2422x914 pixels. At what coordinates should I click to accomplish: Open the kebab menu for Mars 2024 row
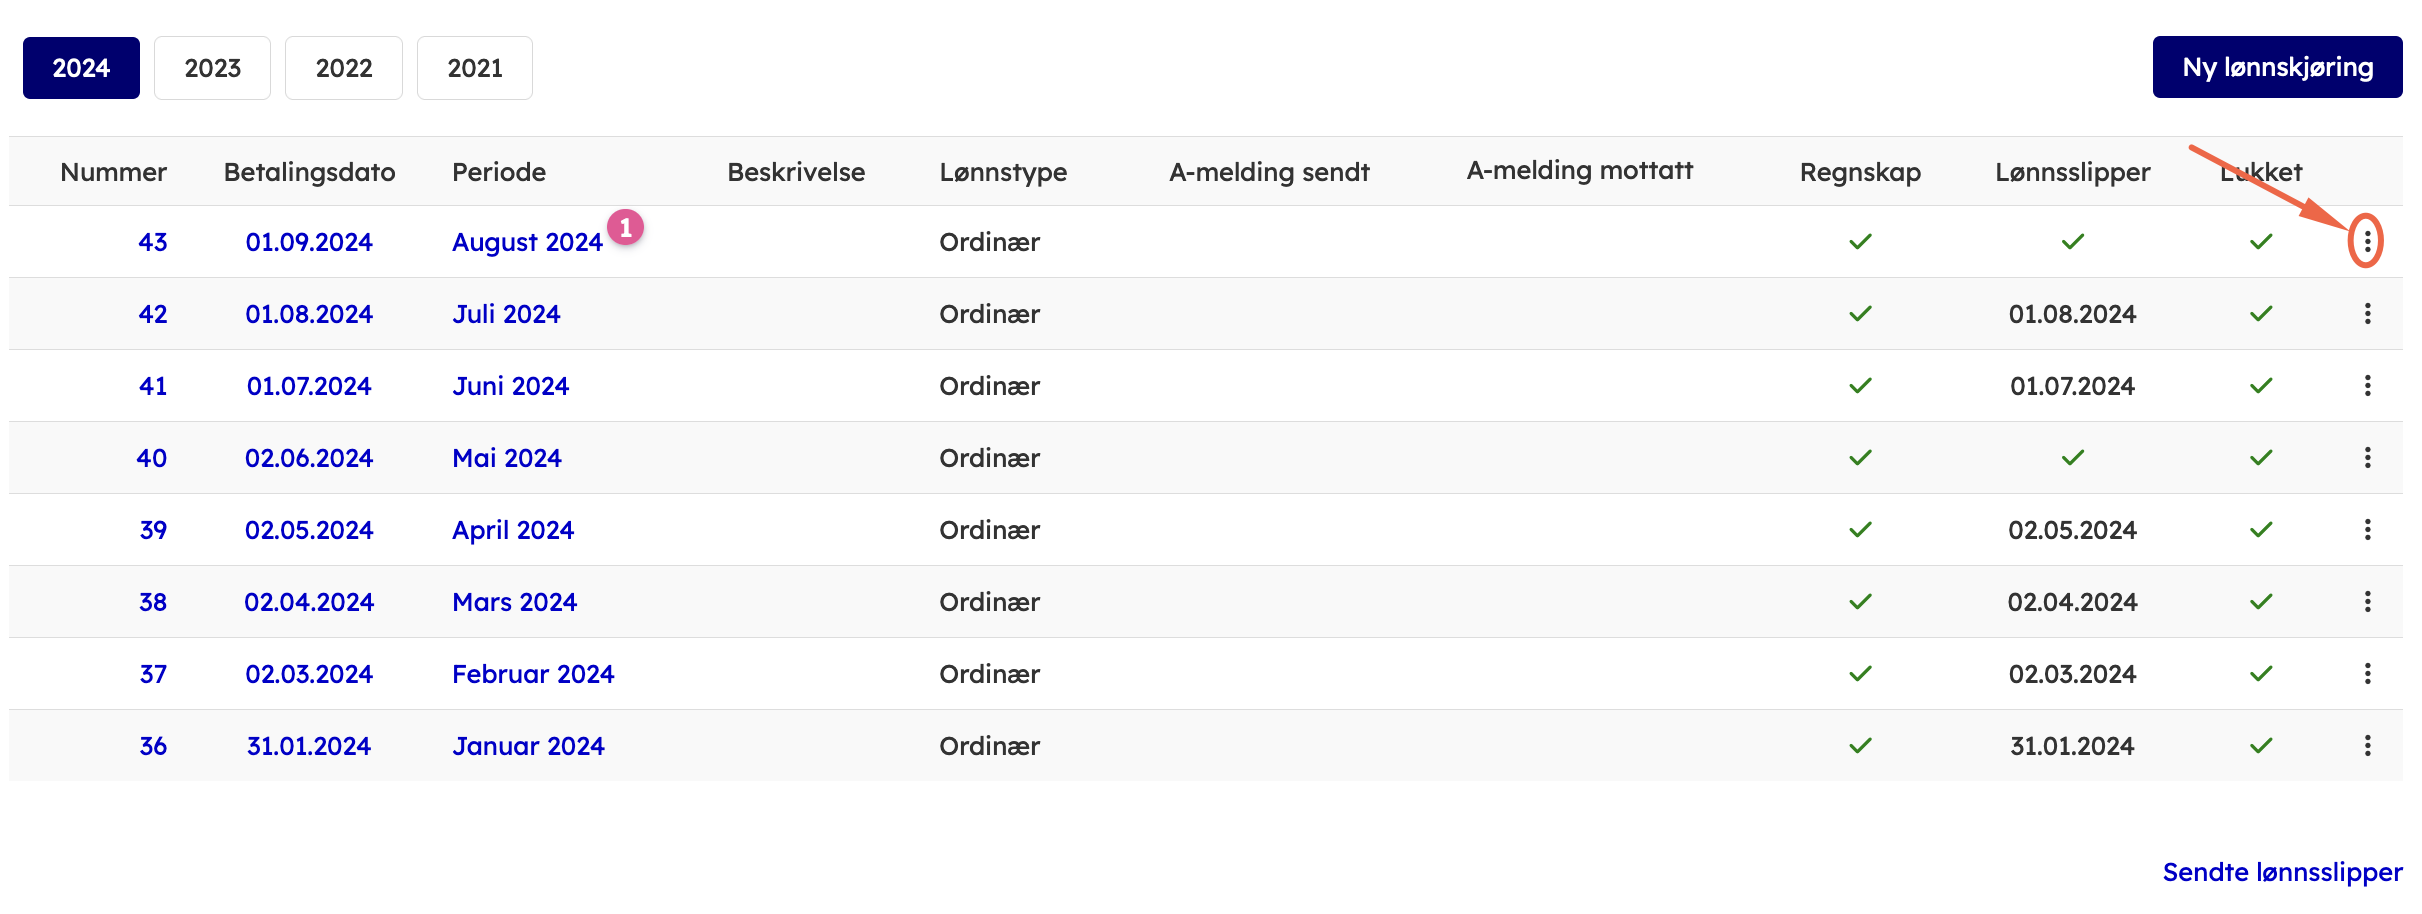click(x=2367, y=601)
